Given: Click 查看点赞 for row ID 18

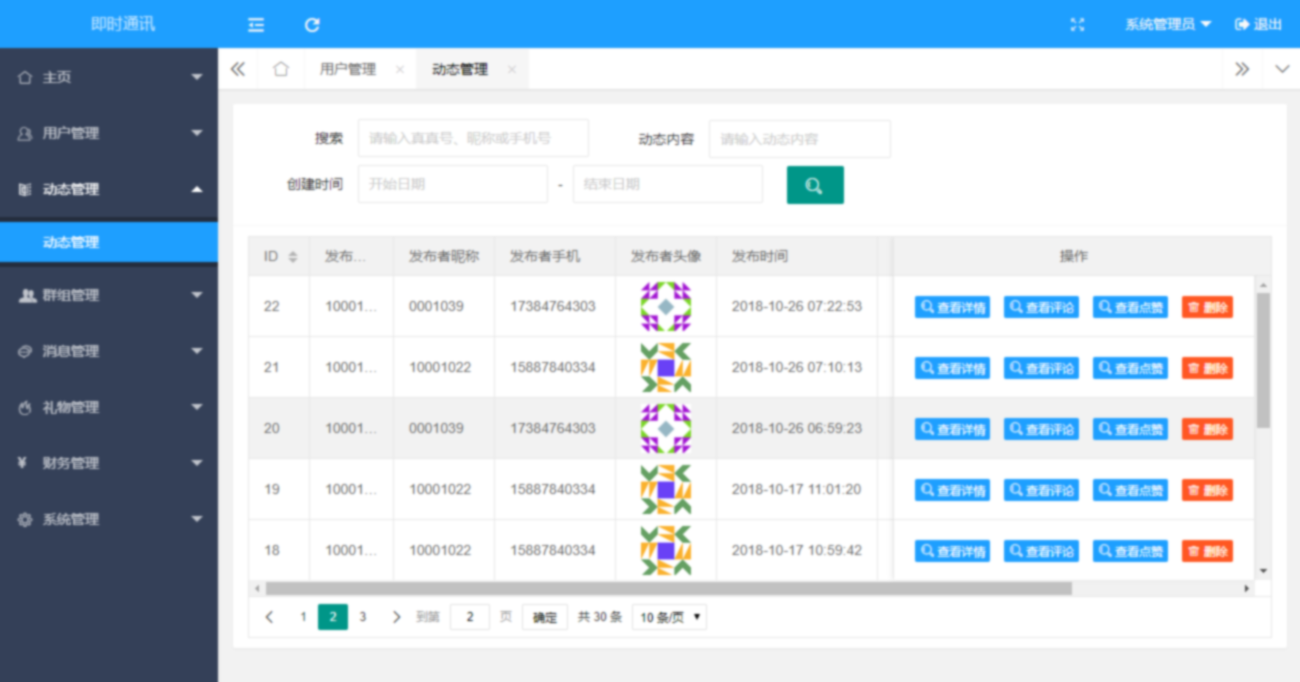Looking at the screenshot, I should 1130,551.
